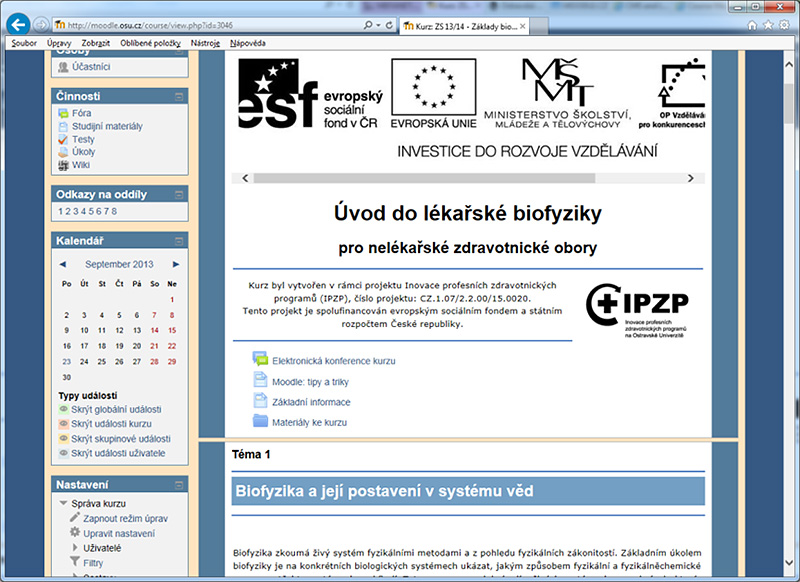Image resolution: width=800 pixels, height=582 pixels.
Task: Click the browser Back arrow button
Action: tap(19, 24)
